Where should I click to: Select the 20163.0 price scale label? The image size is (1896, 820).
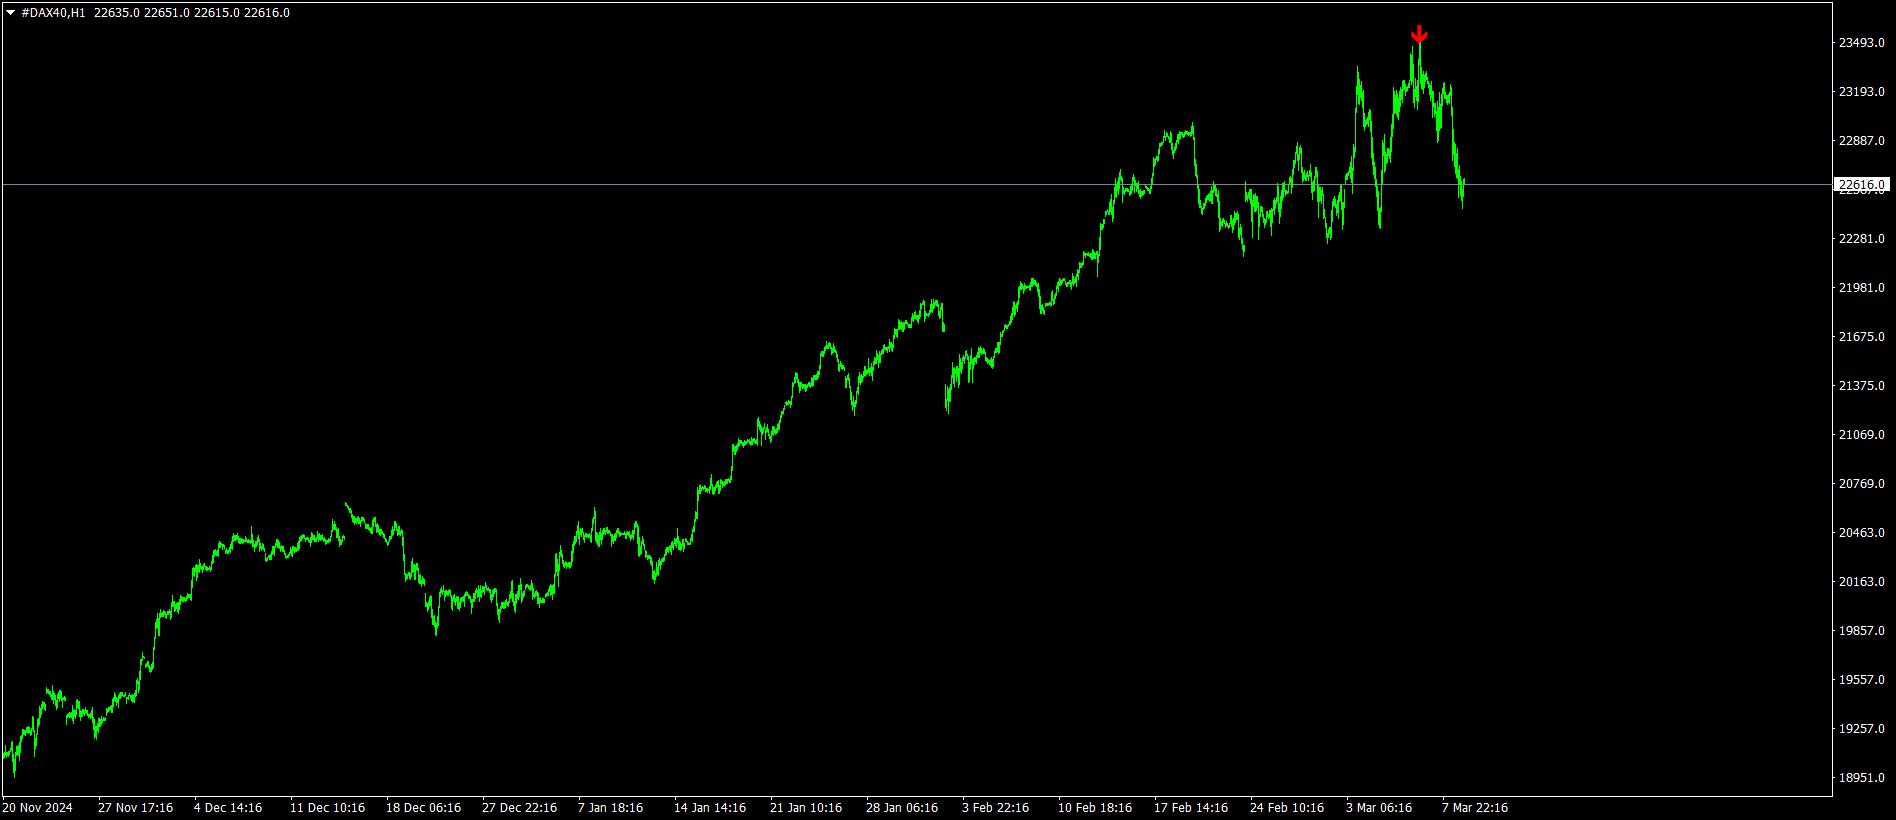(1862, 582)
